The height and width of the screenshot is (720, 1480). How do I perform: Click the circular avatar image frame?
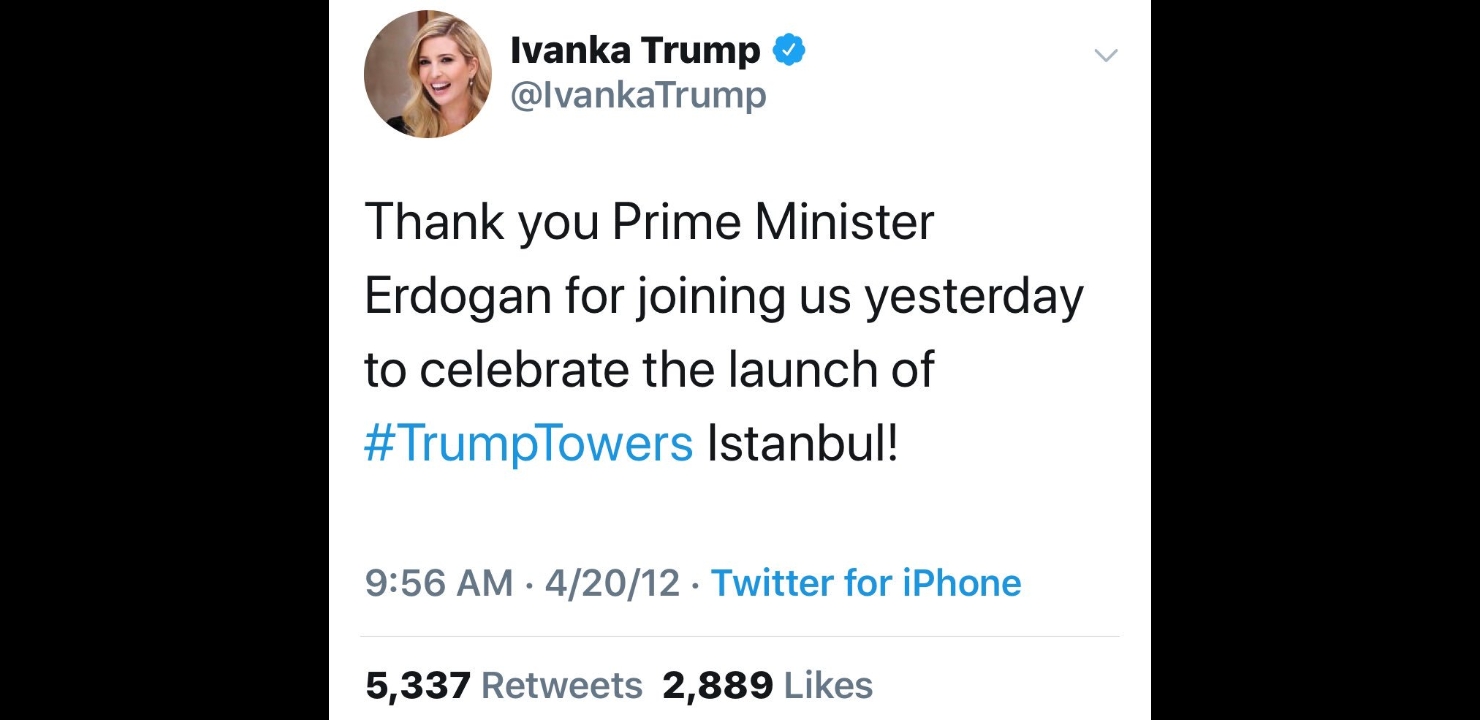point(428,73)
